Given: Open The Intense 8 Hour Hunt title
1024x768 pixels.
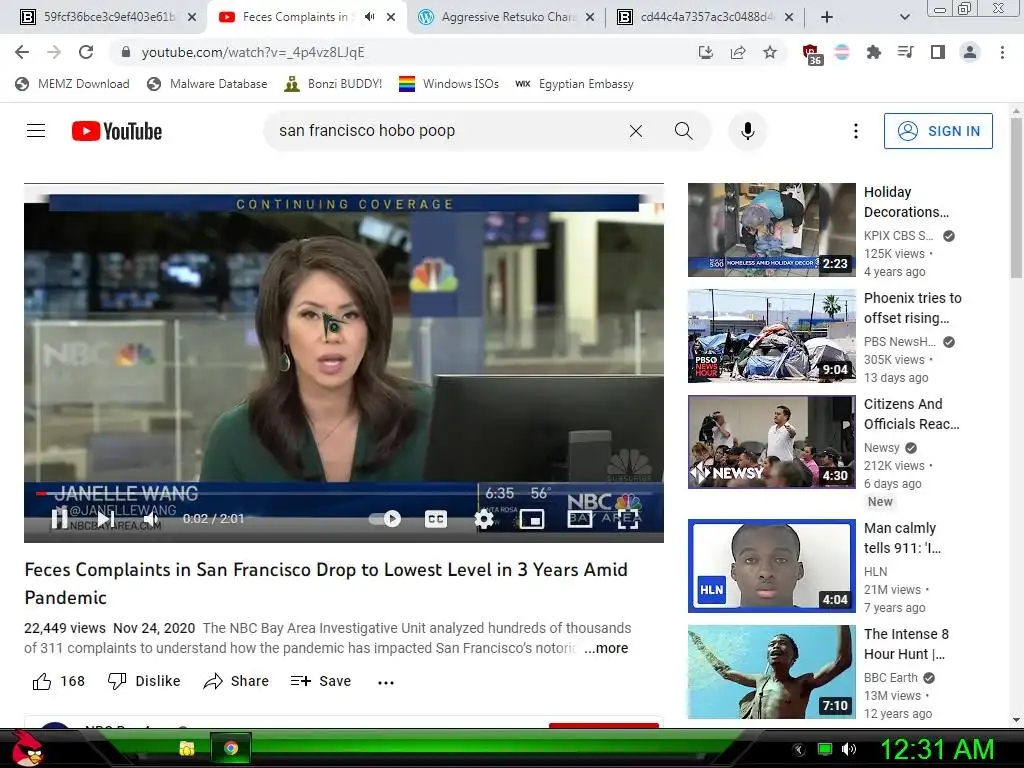Looking at the screenshot, I should coord(906,644).
